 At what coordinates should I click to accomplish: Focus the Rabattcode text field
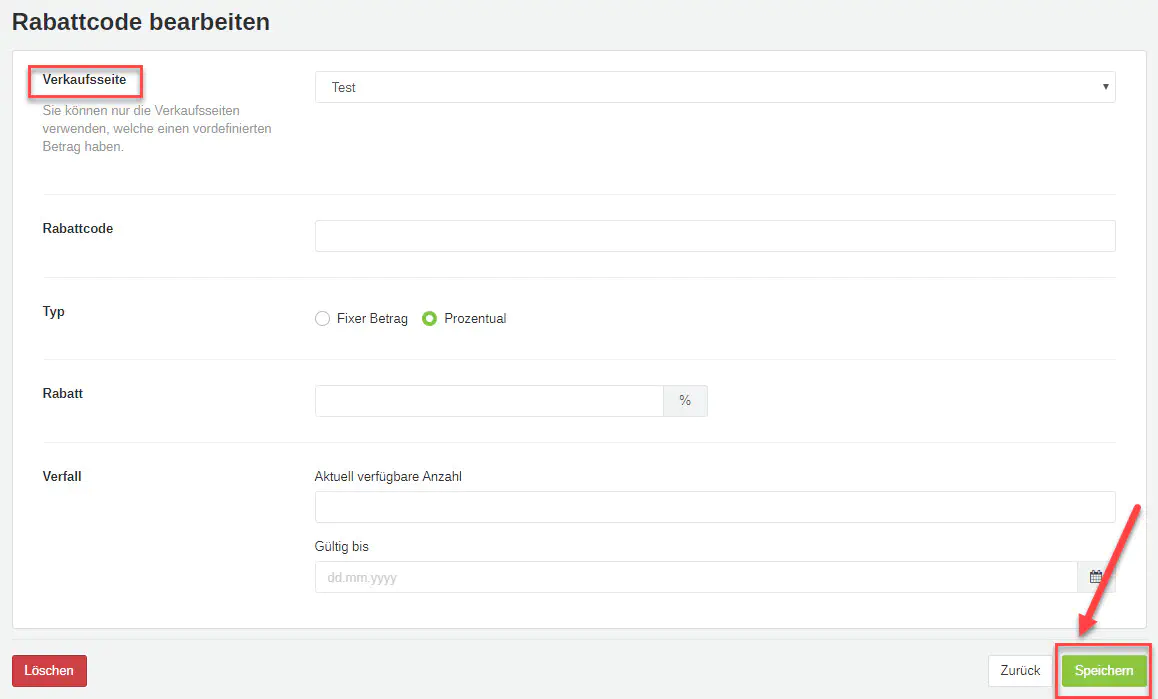pos(714,236)
